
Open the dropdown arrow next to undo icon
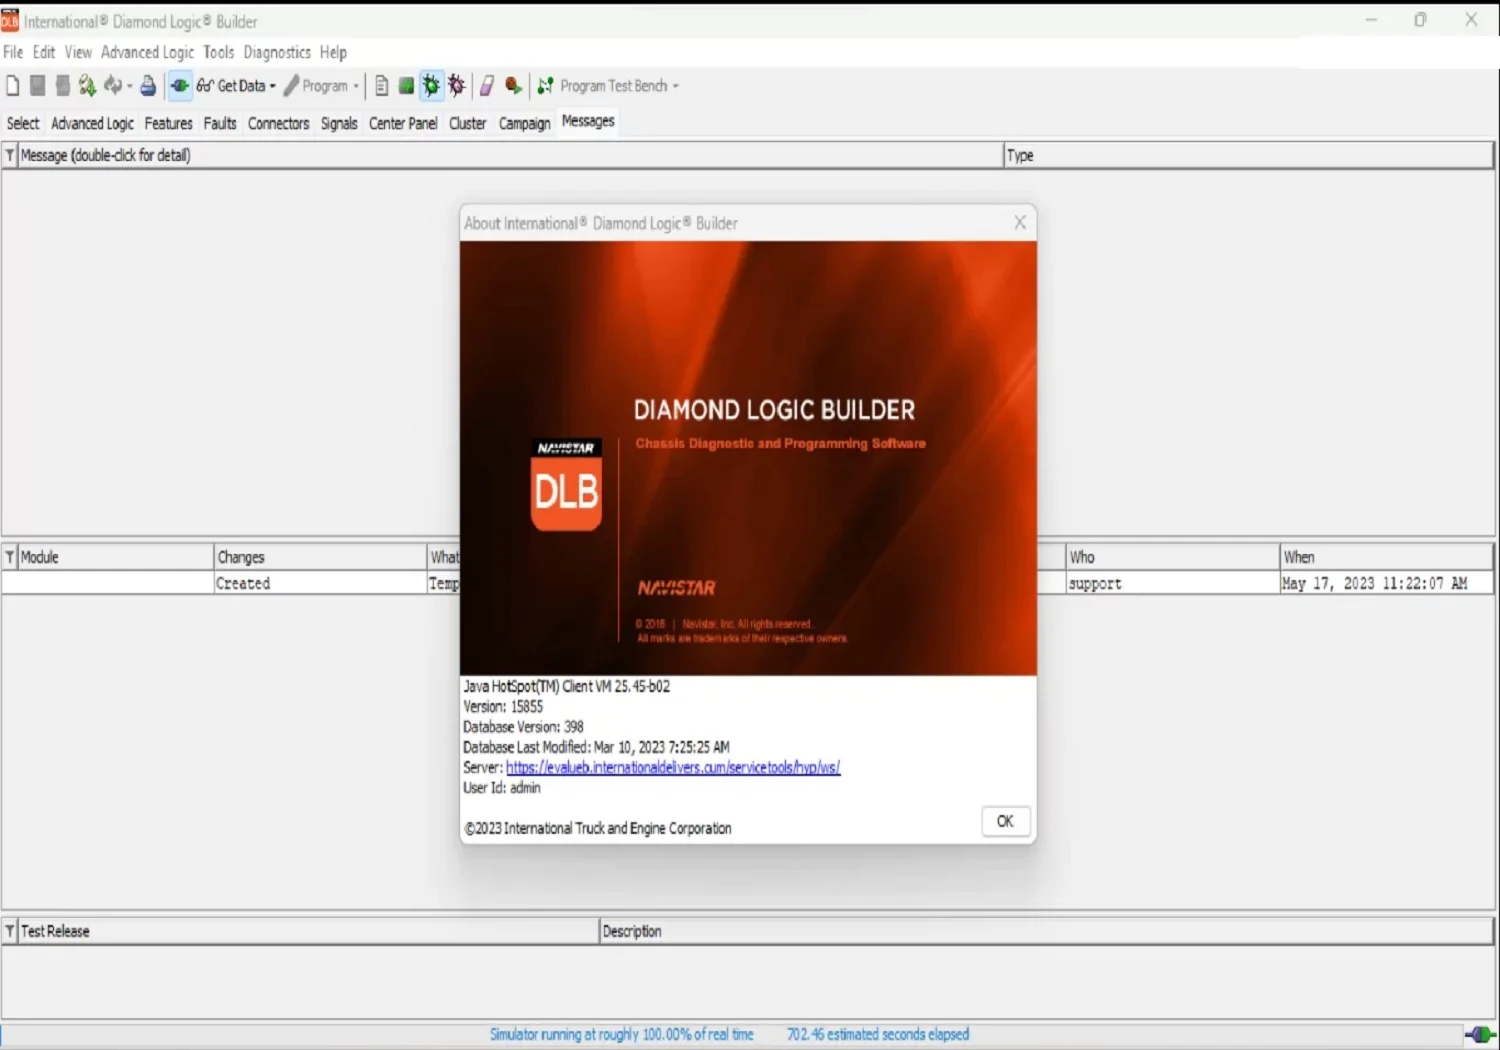click(x=130, y=87)
